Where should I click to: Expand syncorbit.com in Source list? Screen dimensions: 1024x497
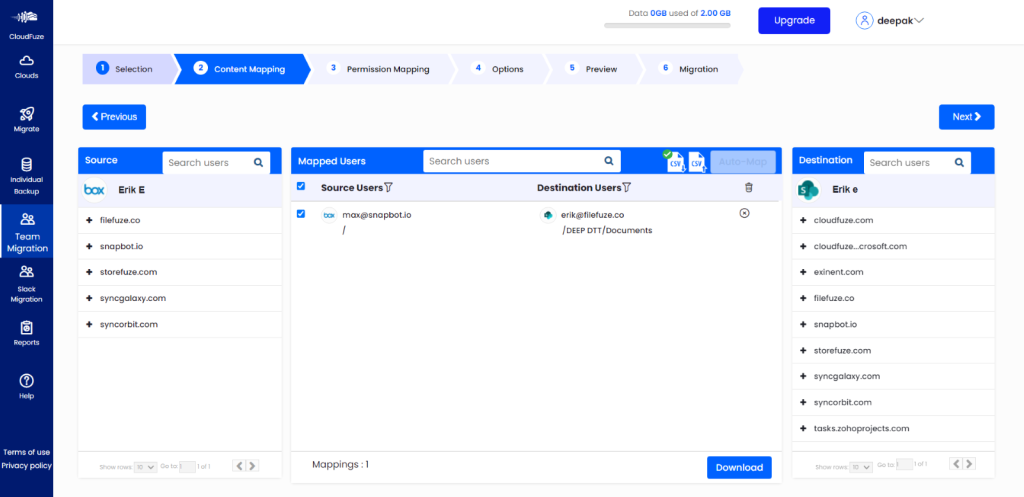(x=89, y=324)
